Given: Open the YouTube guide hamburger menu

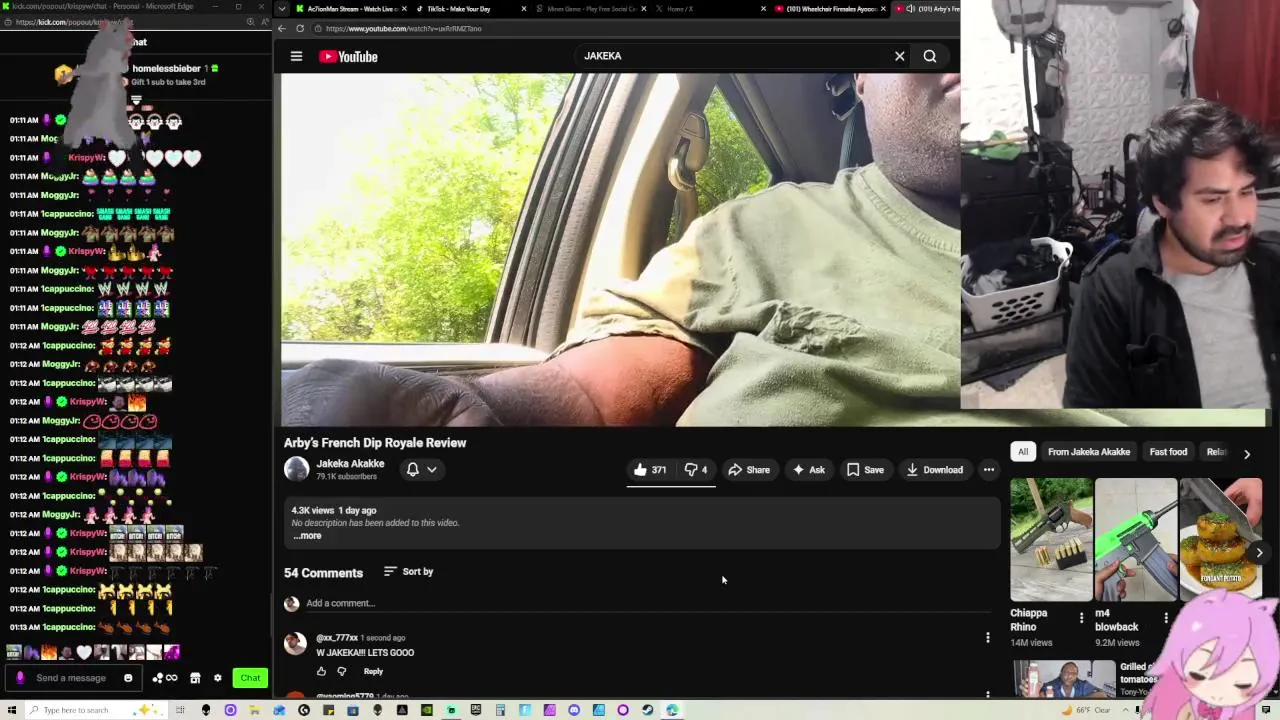Looking at the screenshot, I should tap(296, 56).
